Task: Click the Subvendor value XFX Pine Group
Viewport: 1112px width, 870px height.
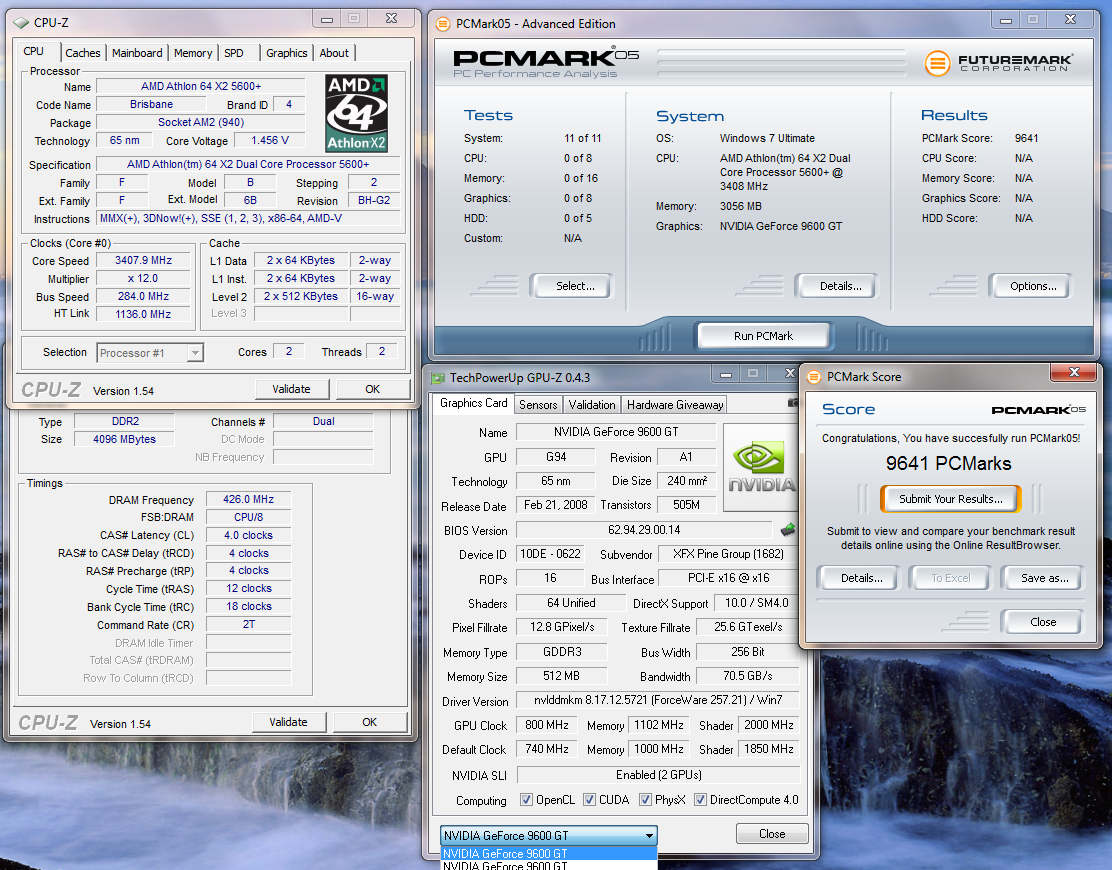Action: pyautogui.click(x=728, y=554)
